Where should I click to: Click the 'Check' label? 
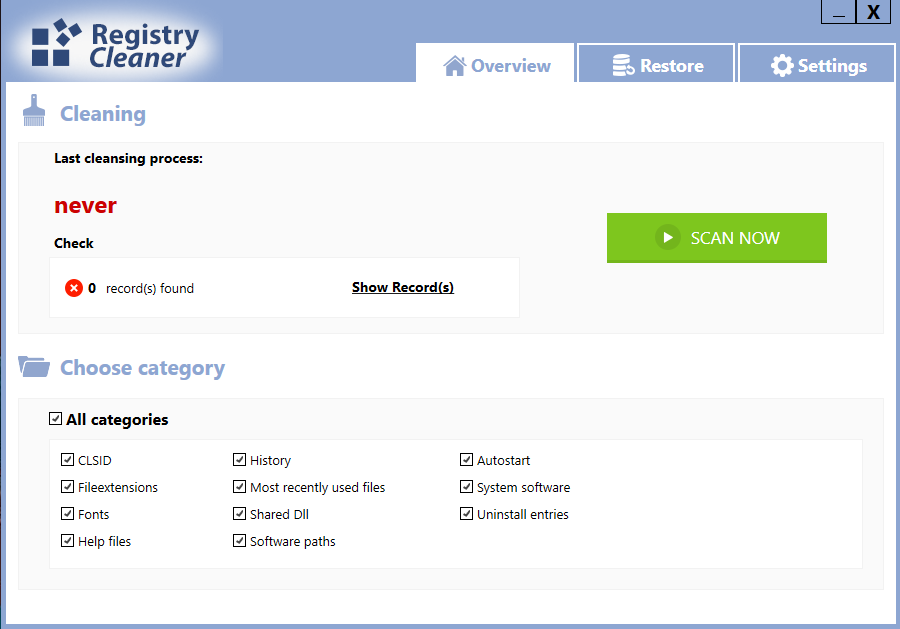point(73,243)
